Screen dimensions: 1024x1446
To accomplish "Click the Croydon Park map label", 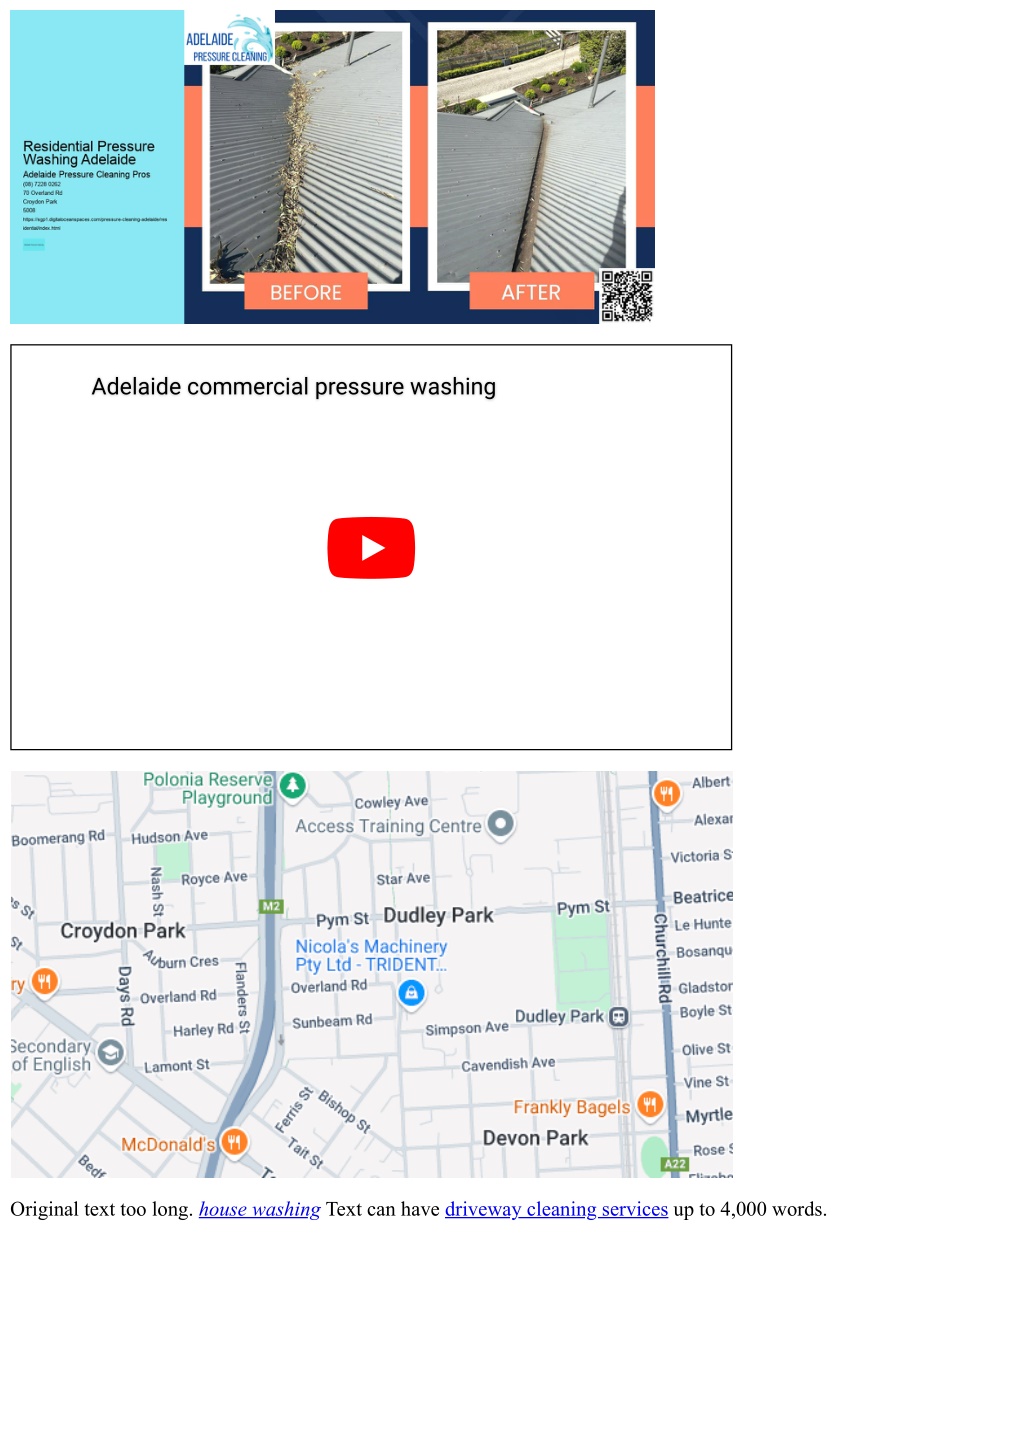I will tap(123, 931).
